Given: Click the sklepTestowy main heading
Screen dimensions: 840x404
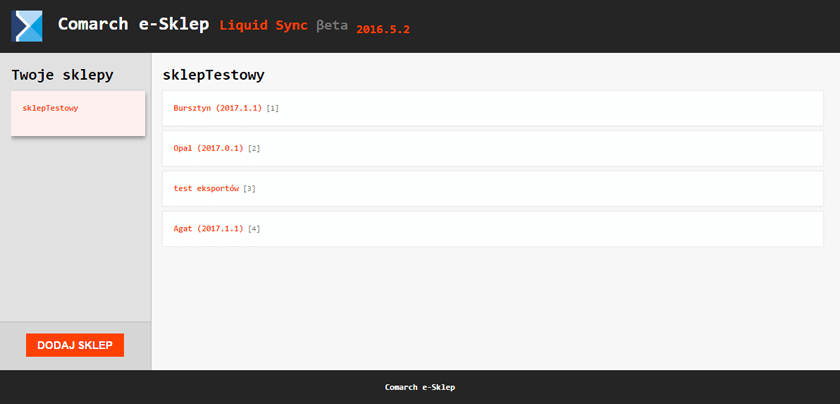Looking at the screenshot, I should [214, 75].
